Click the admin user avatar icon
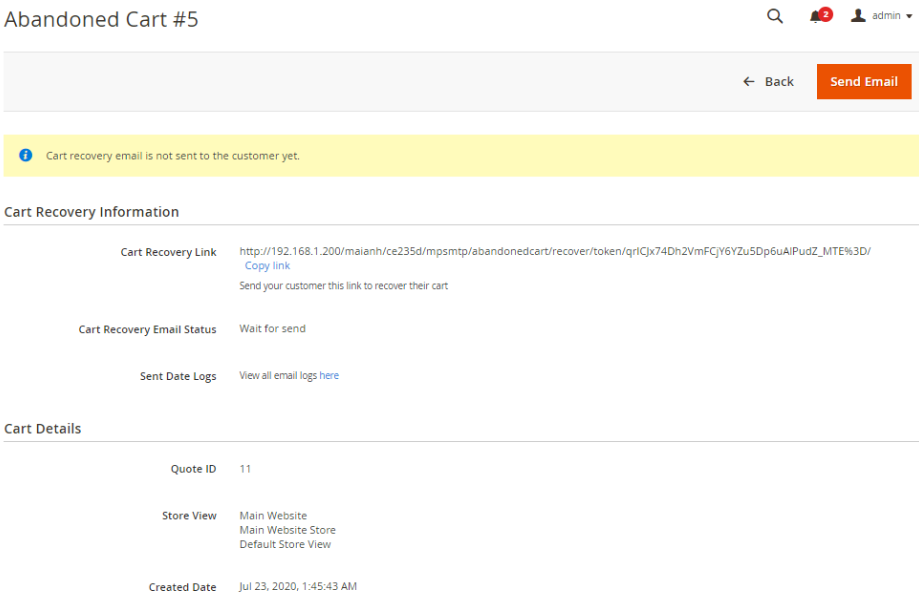 tap(858, 16)
